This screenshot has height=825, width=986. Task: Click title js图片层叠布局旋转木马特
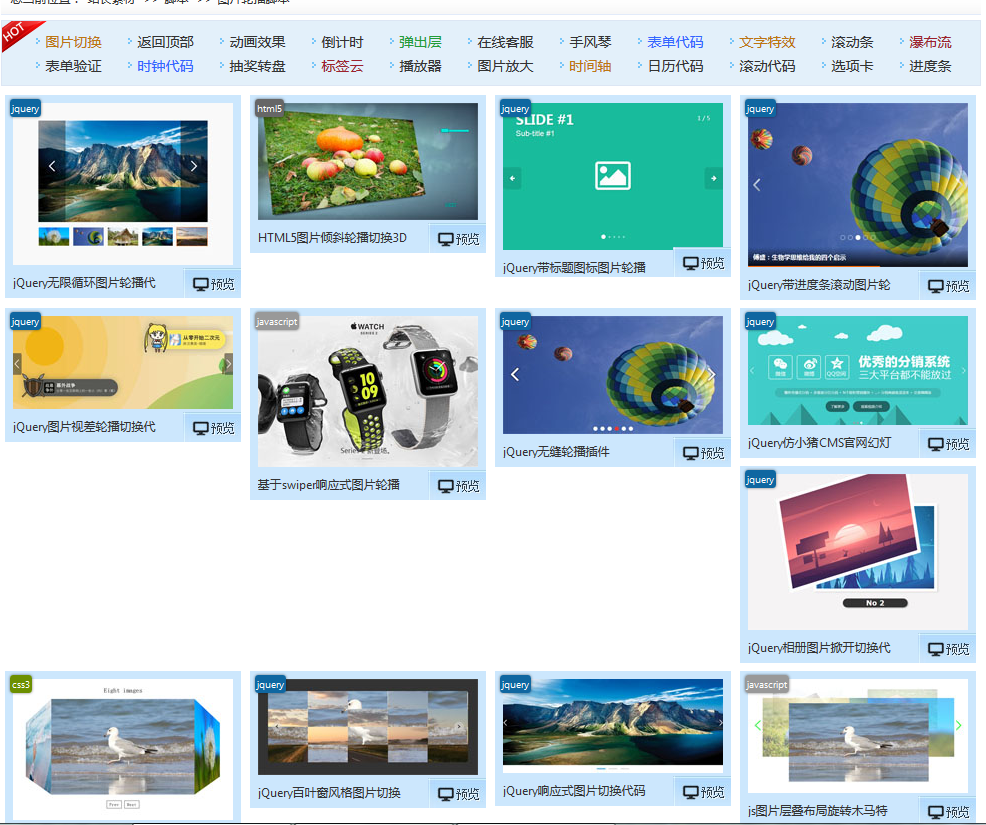pyautogui.click(x=817, y=811)
